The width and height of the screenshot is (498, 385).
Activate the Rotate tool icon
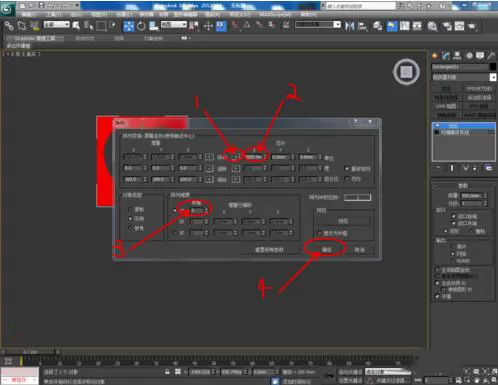[141, 26]
